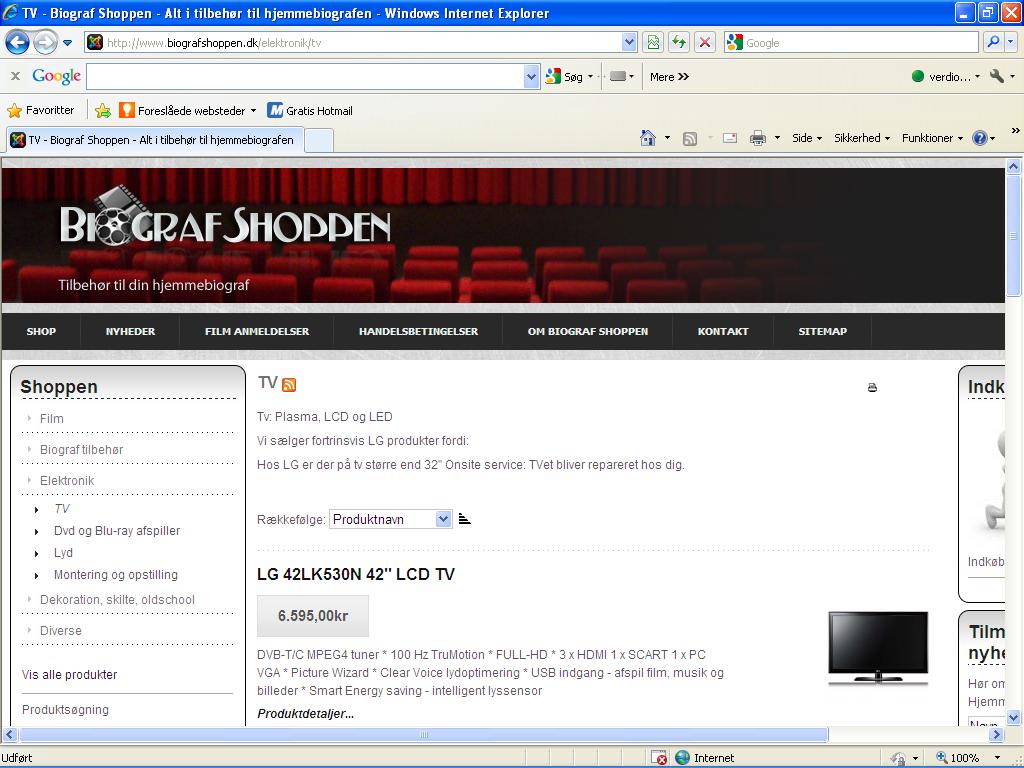Click the green Refresh arrows icon
The height and width of the screenshot is (768, 1024).
pyautogui.click(x=679, y=43)
